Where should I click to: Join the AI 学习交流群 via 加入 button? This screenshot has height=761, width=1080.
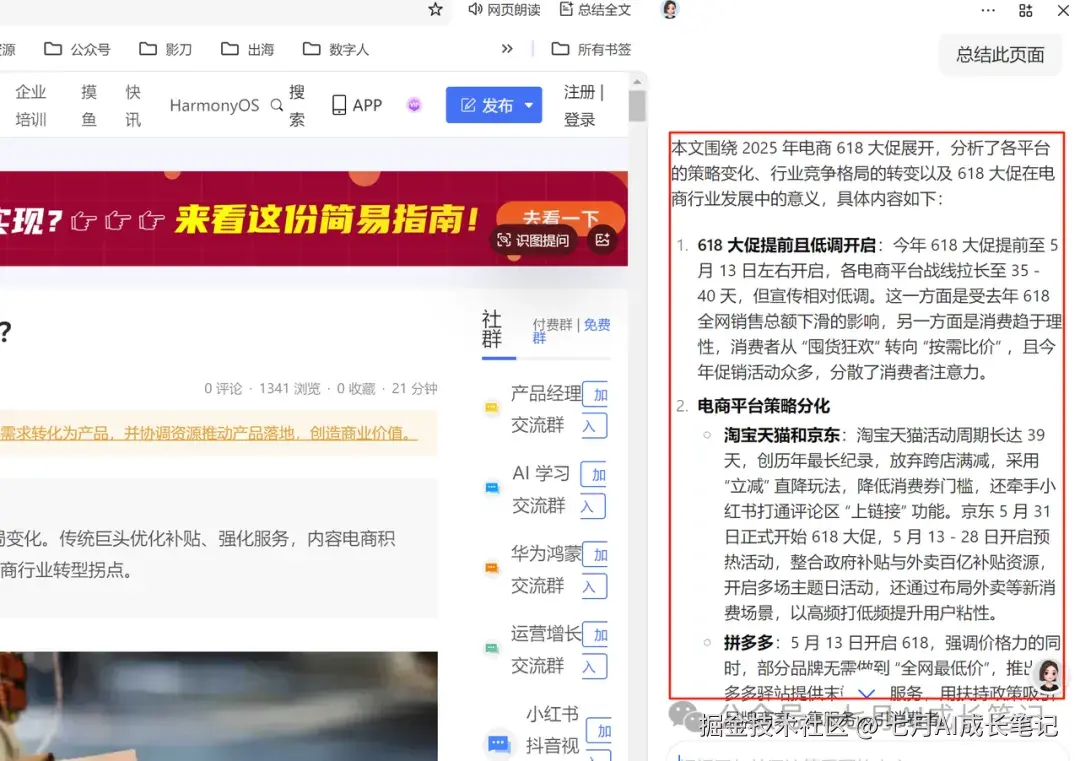click(x=596, y=488)
